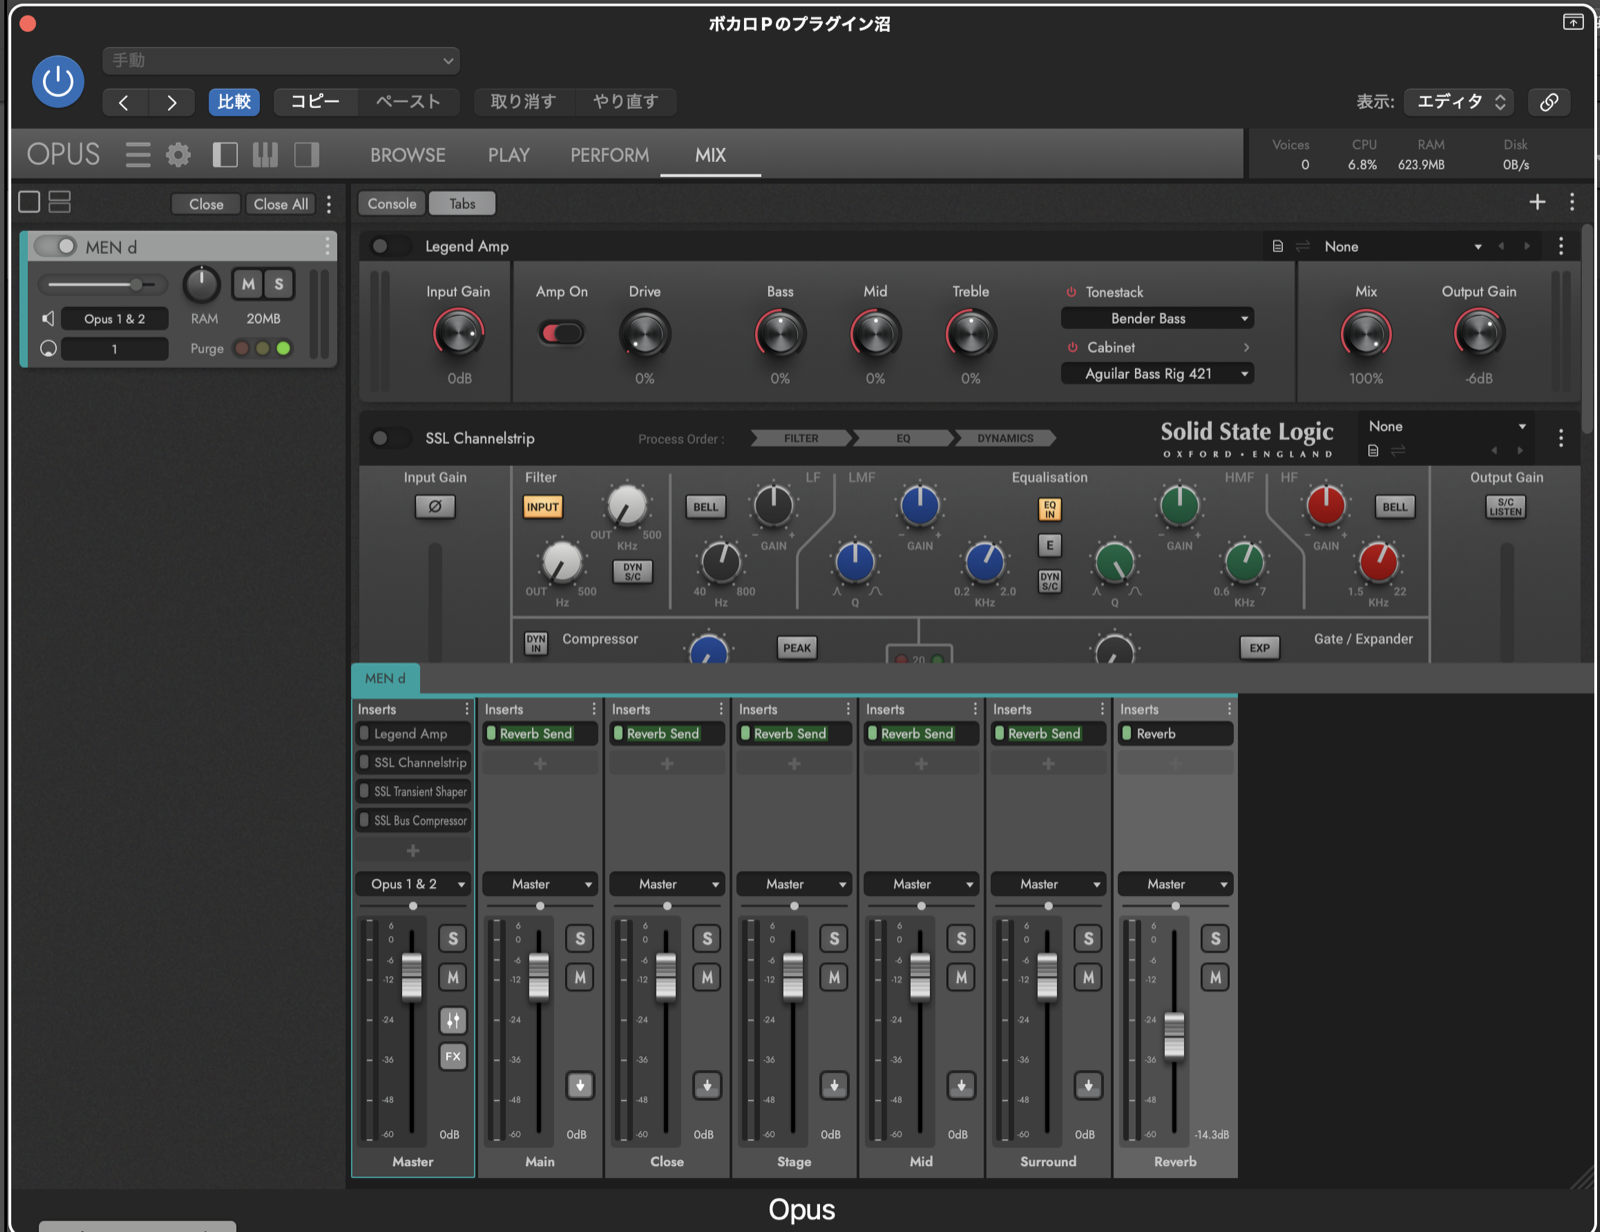The height and width of the screenshot is (1232, 1600).
Task: Open Aguilar Bass Rig 421 cabinet dropdown
Action: (x=1157, y=374)
